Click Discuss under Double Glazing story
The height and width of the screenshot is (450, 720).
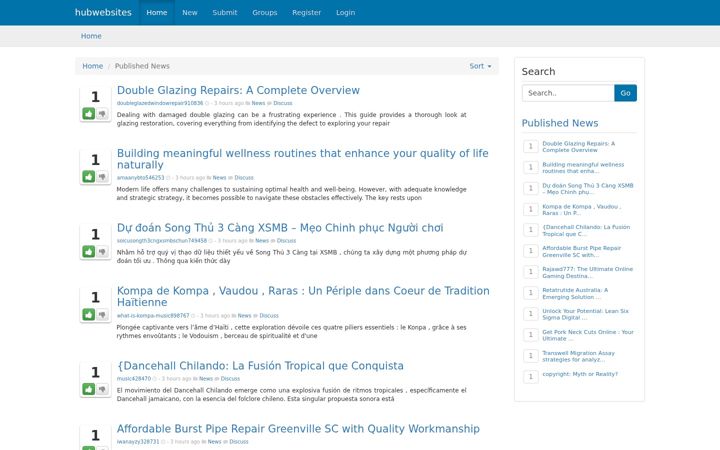(282, 103)
